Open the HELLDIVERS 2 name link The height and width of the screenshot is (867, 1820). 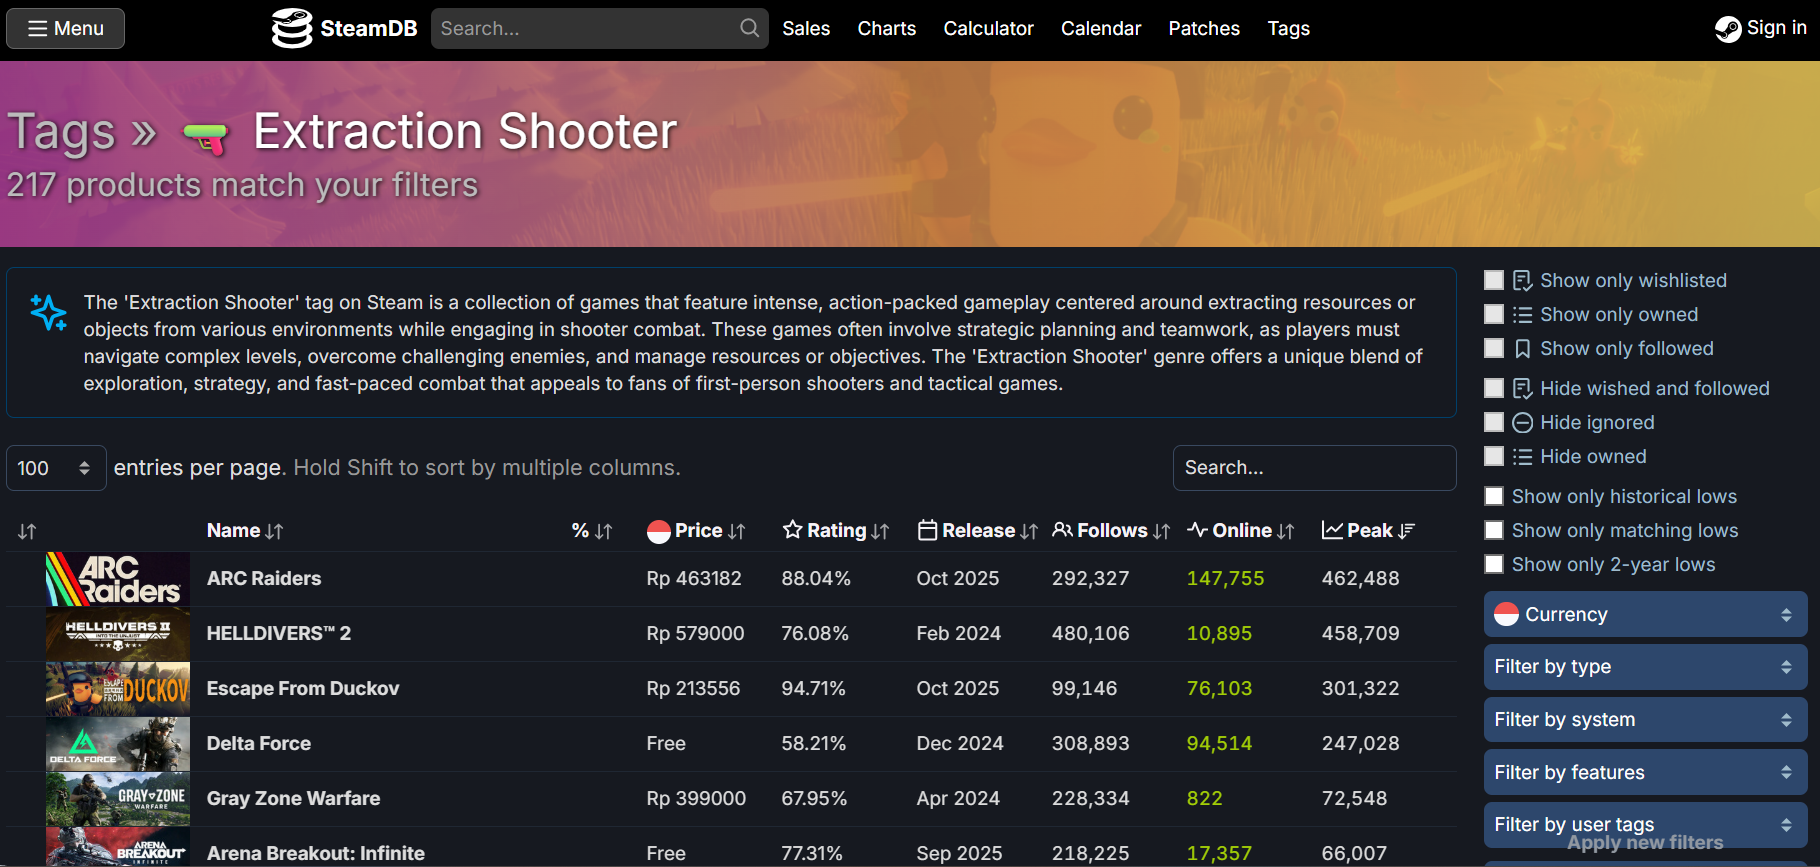(279, 634)
